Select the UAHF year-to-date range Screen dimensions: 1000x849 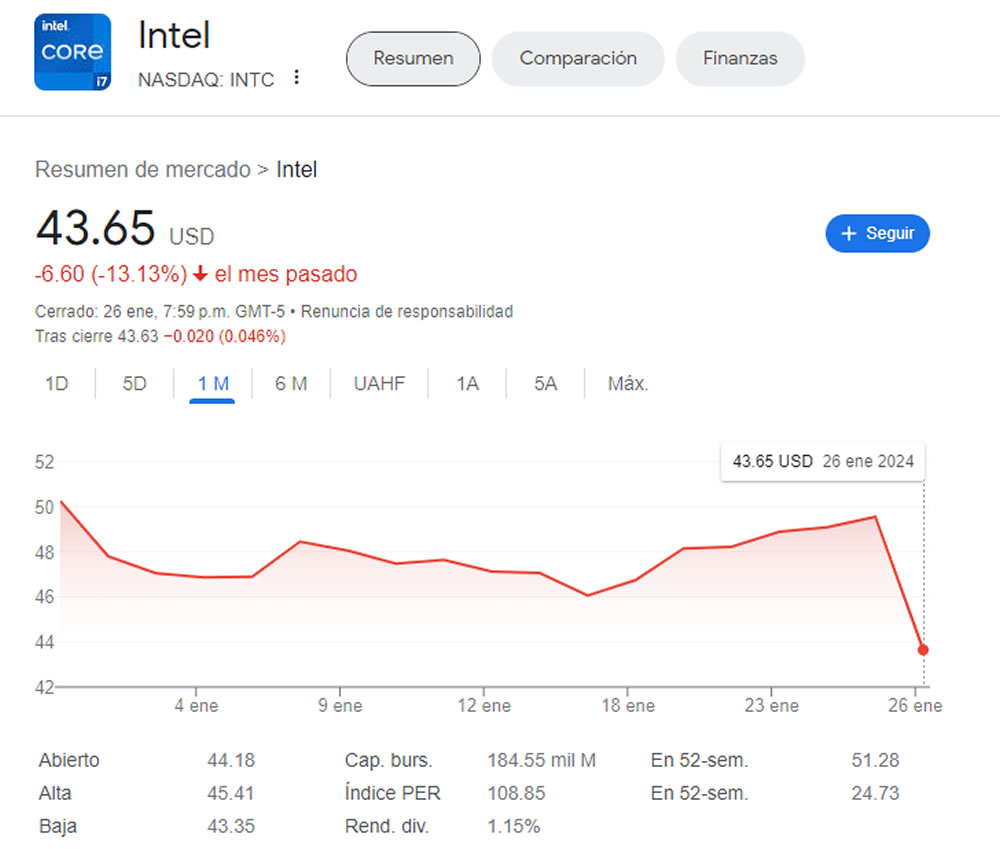379,384
